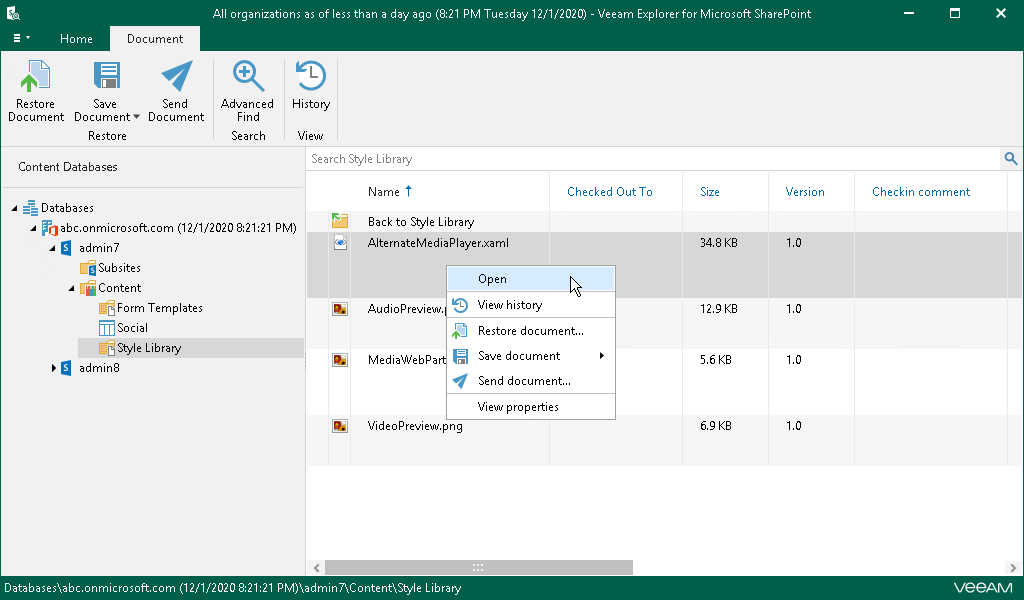Open Advanced Find magnifier icon

(x=248, y=76)
